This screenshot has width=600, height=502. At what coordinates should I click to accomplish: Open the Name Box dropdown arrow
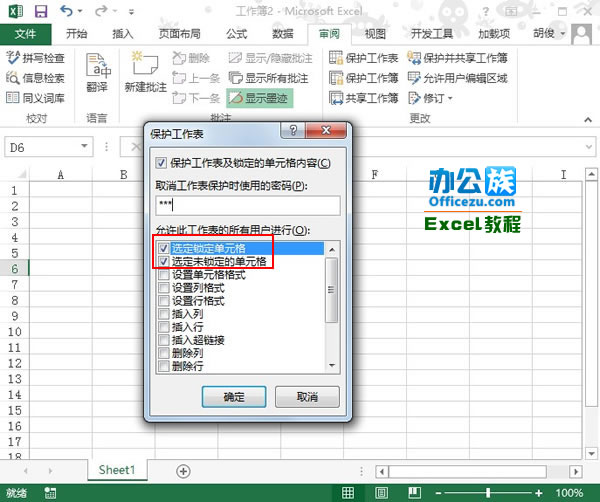85,147
